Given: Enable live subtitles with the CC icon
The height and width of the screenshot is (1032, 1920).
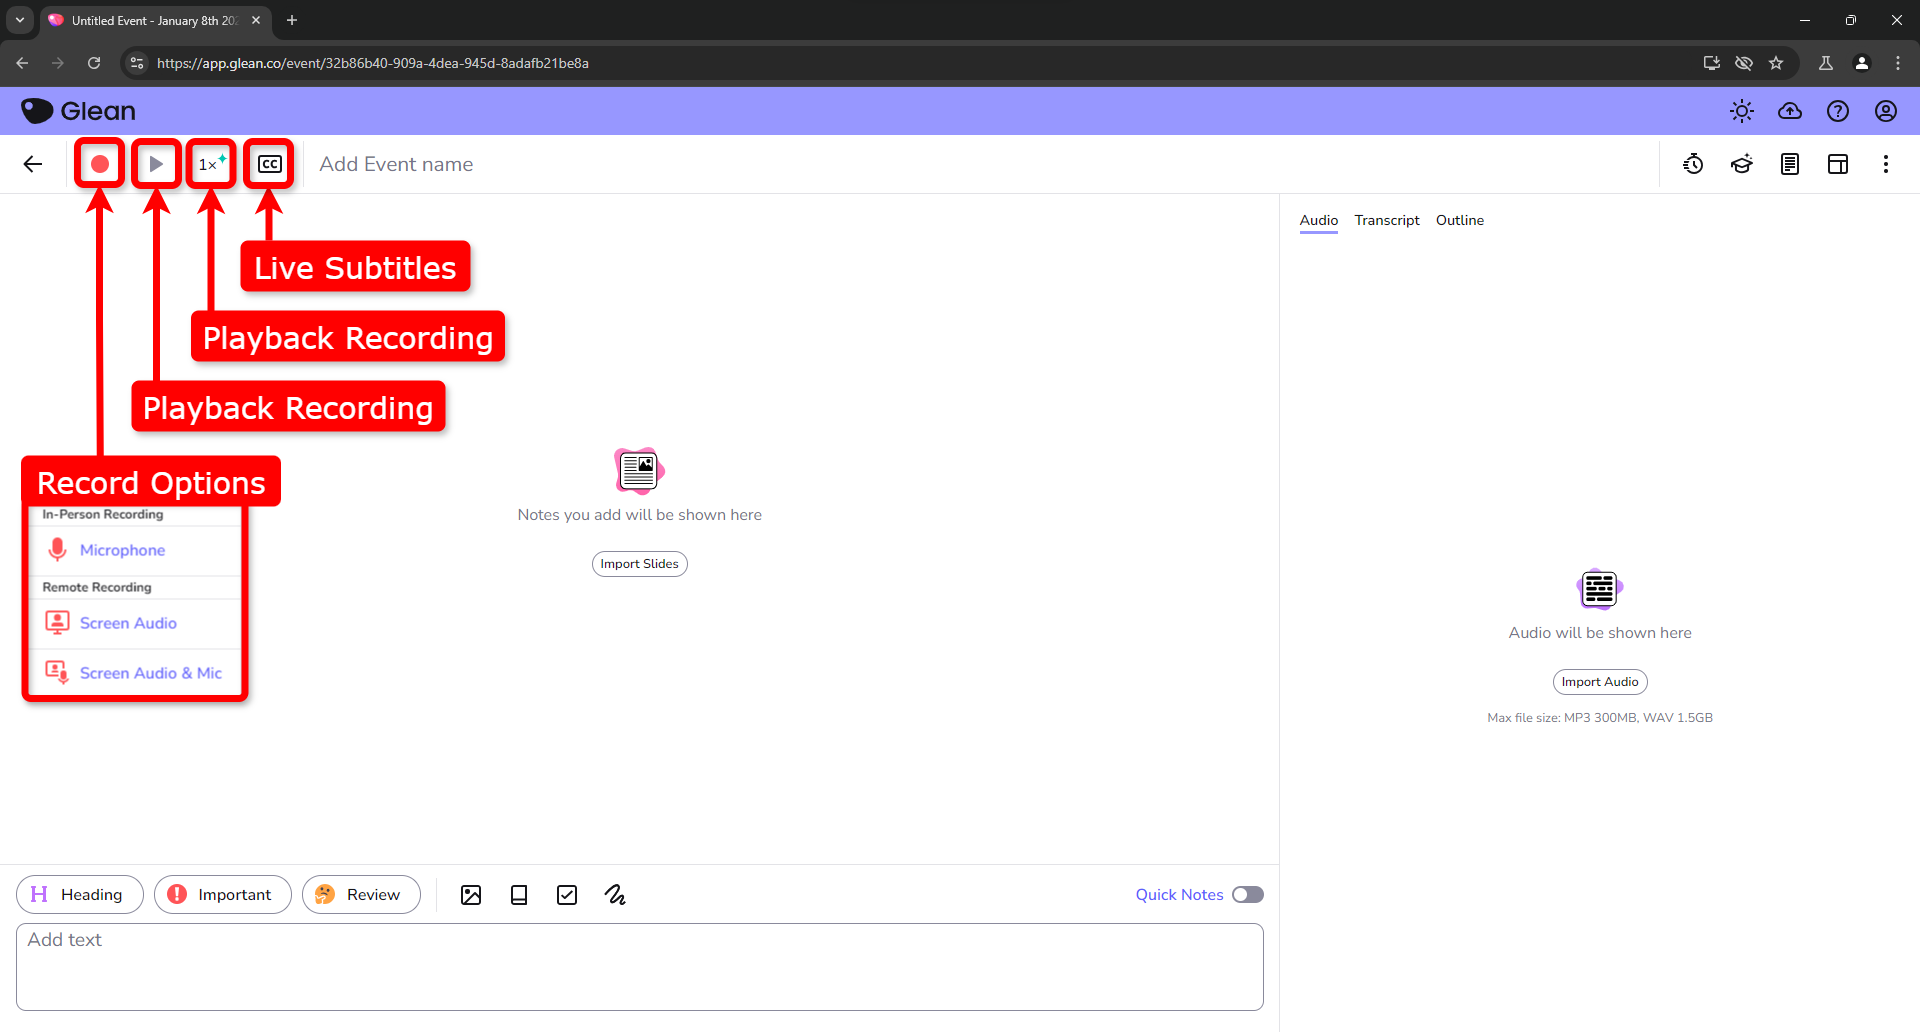Looking at the screenshot, I should tap(270, 164).
